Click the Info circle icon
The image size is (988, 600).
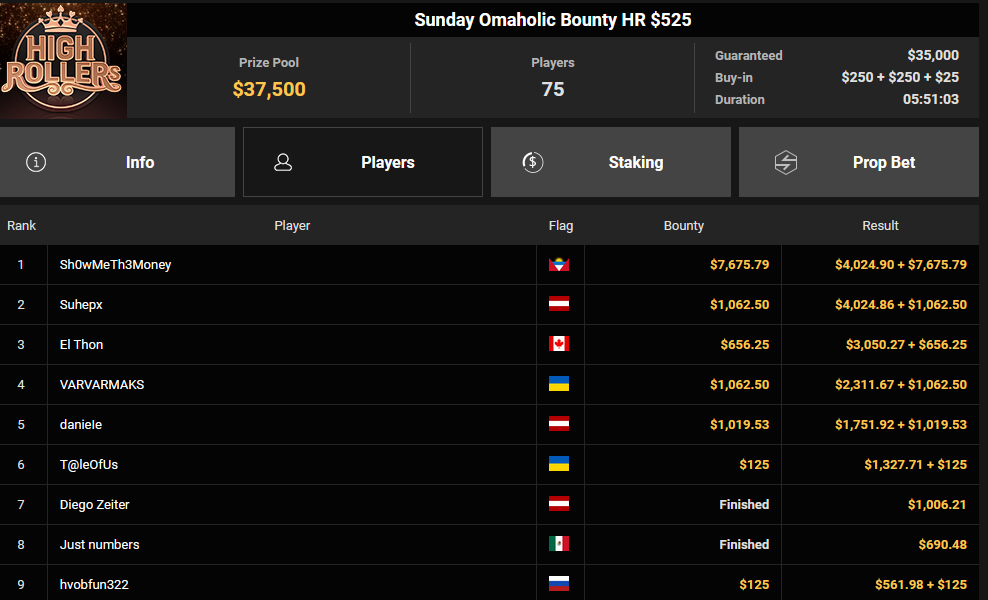[x=36, y=162]
